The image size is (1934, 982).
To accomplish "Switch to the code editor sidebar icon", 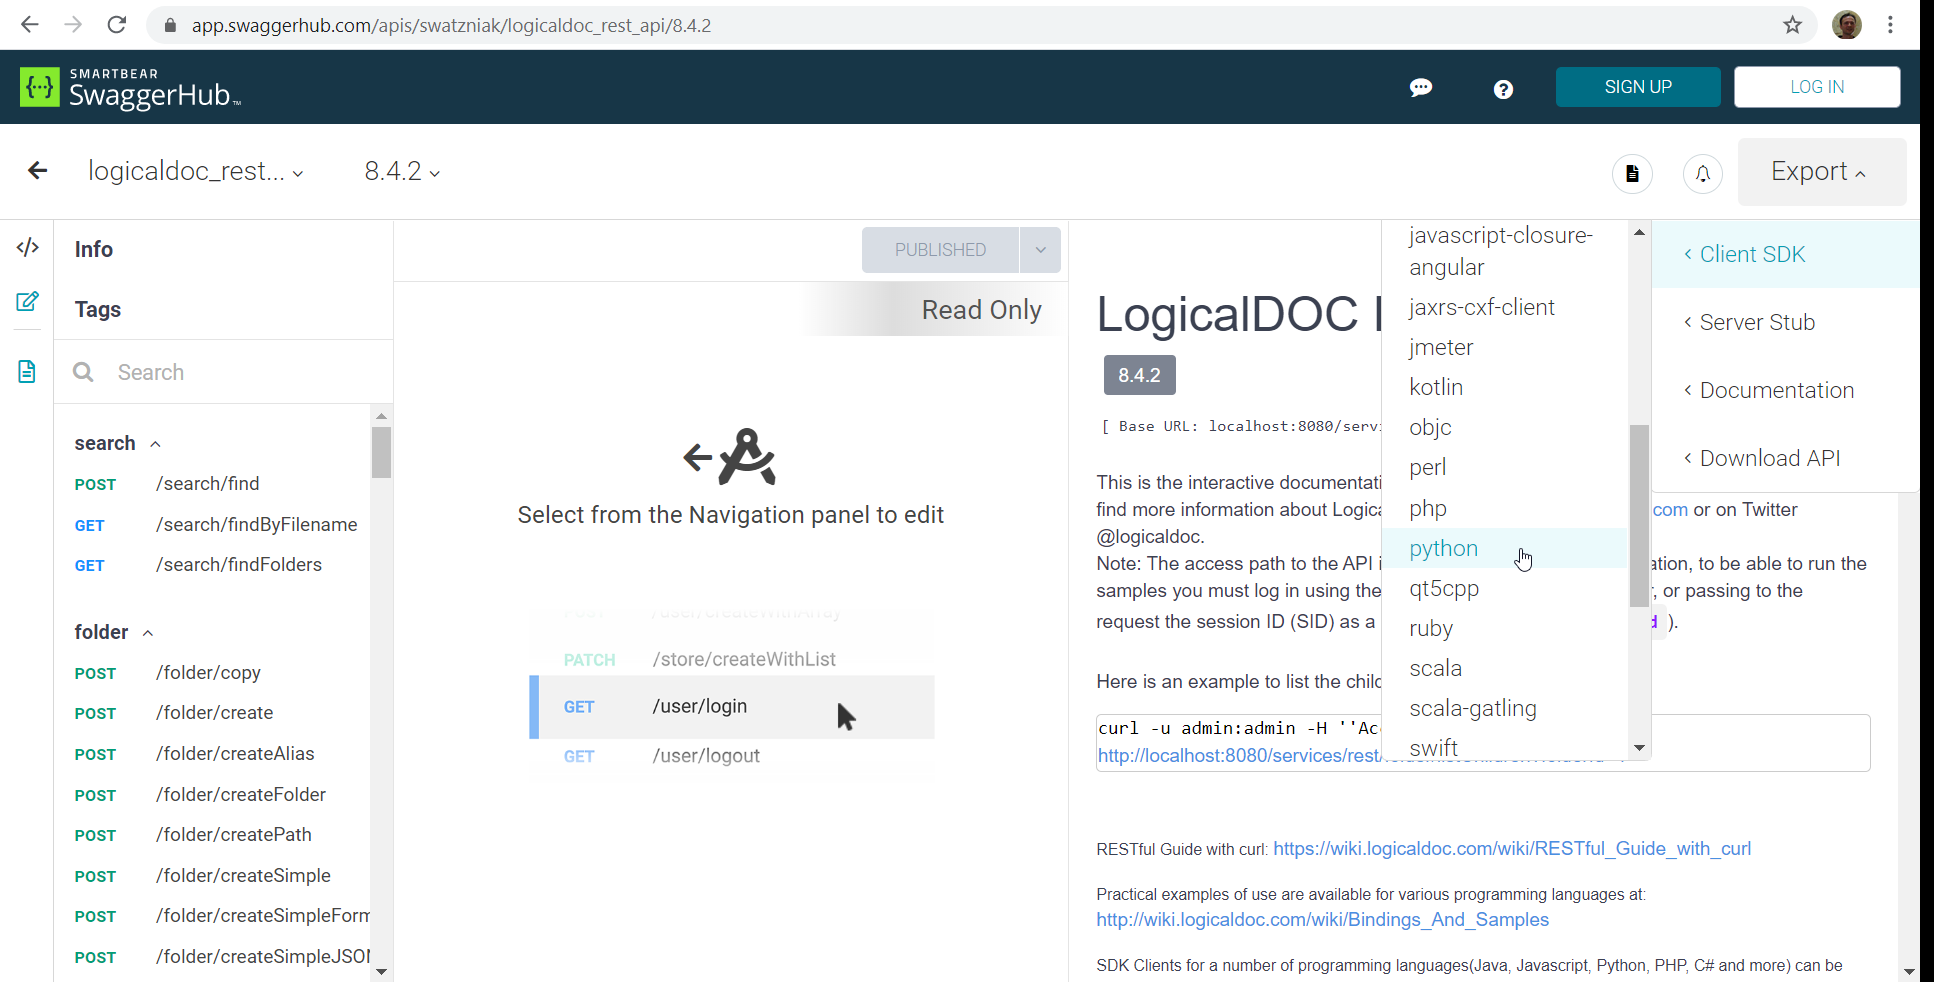I will [28, 247].
